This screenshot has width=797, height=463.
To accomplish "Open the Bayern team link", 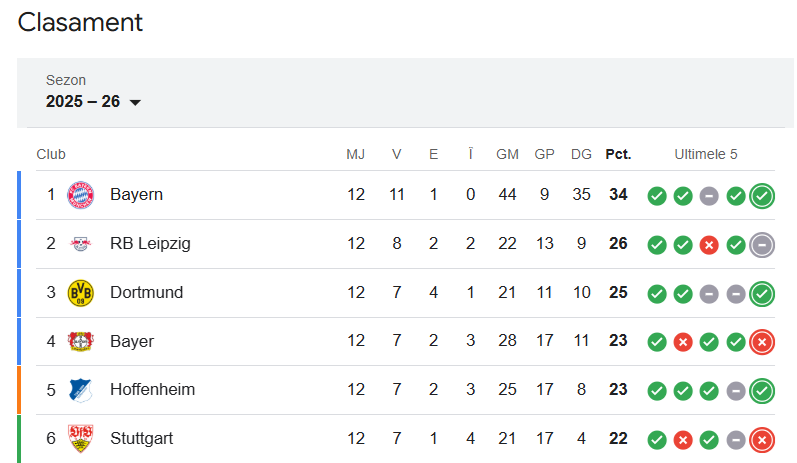I will (136, 195).
